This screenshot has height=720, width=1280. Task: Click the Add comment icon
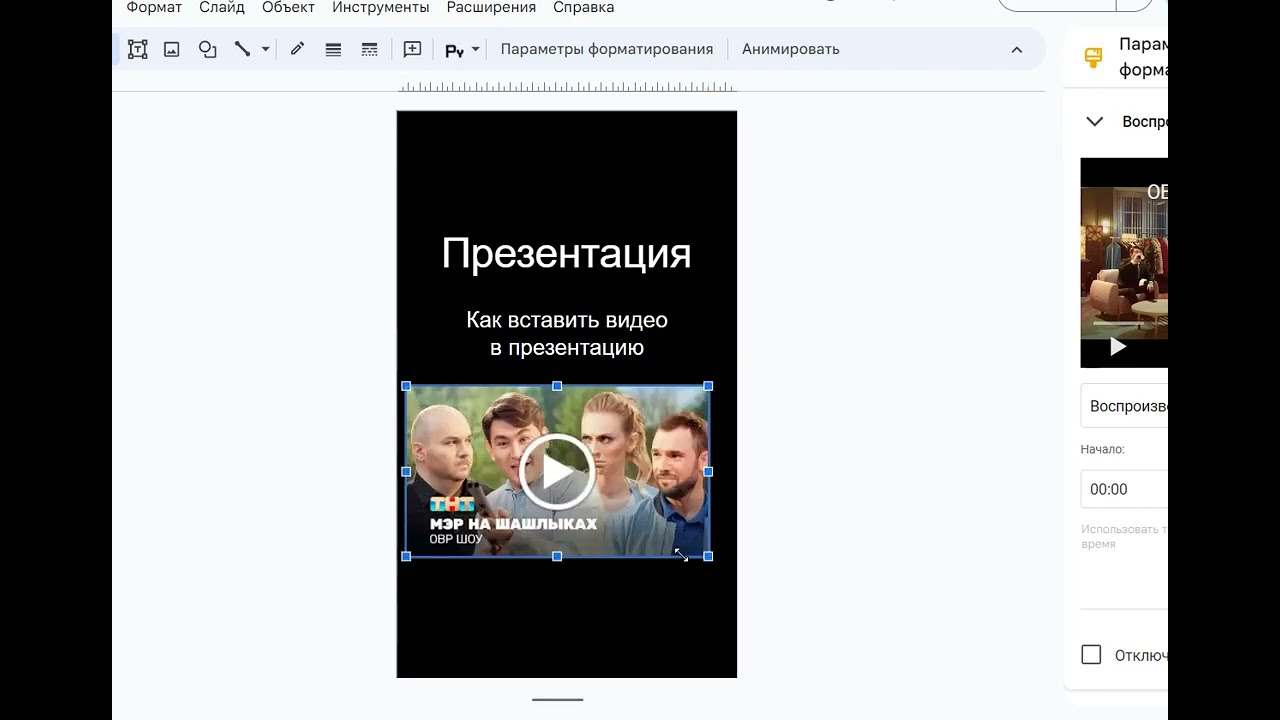click(x=412, y=49)
